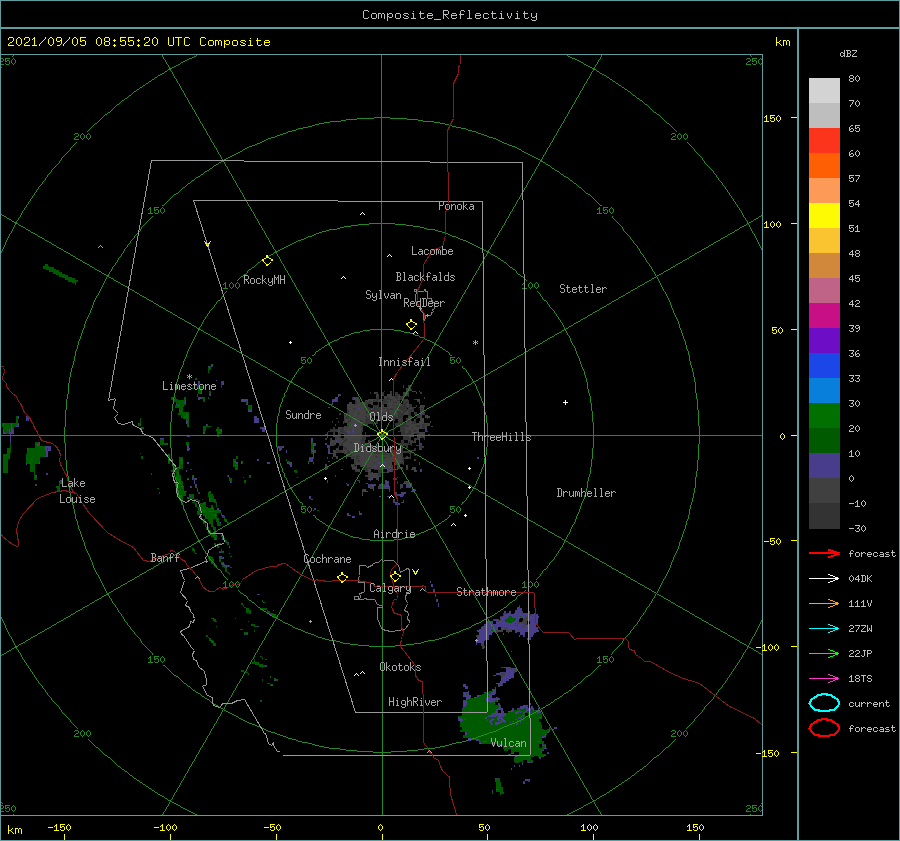900x841 pixels.
Task: Click the yellow diamond marker below RedDeer
Action: pos(412,325)
